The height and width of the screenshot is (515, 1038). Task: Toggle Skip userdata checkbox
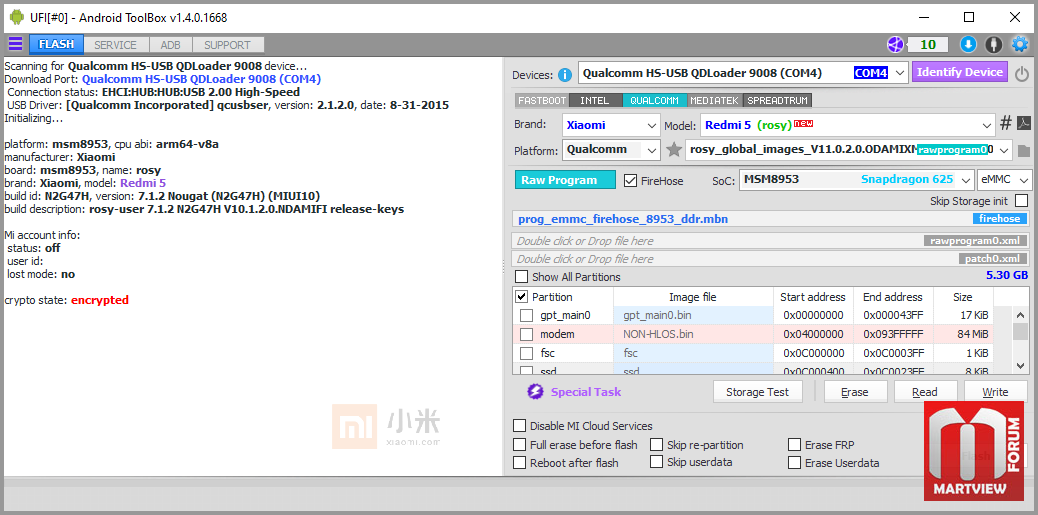[656, 462]
